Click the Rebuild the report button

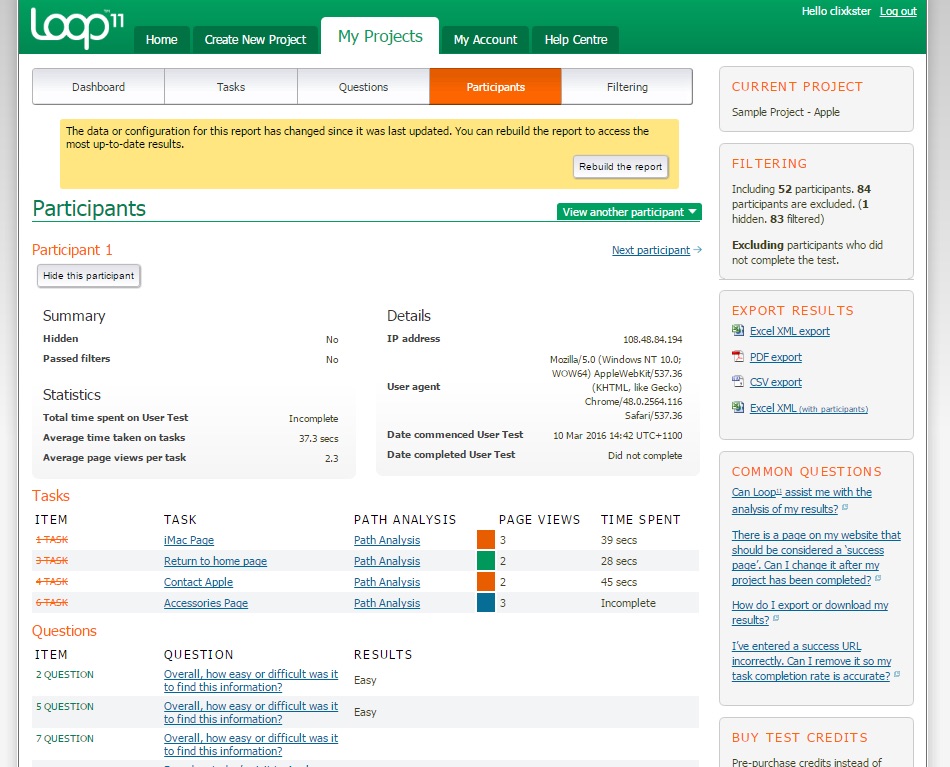(x=620, y=167)
